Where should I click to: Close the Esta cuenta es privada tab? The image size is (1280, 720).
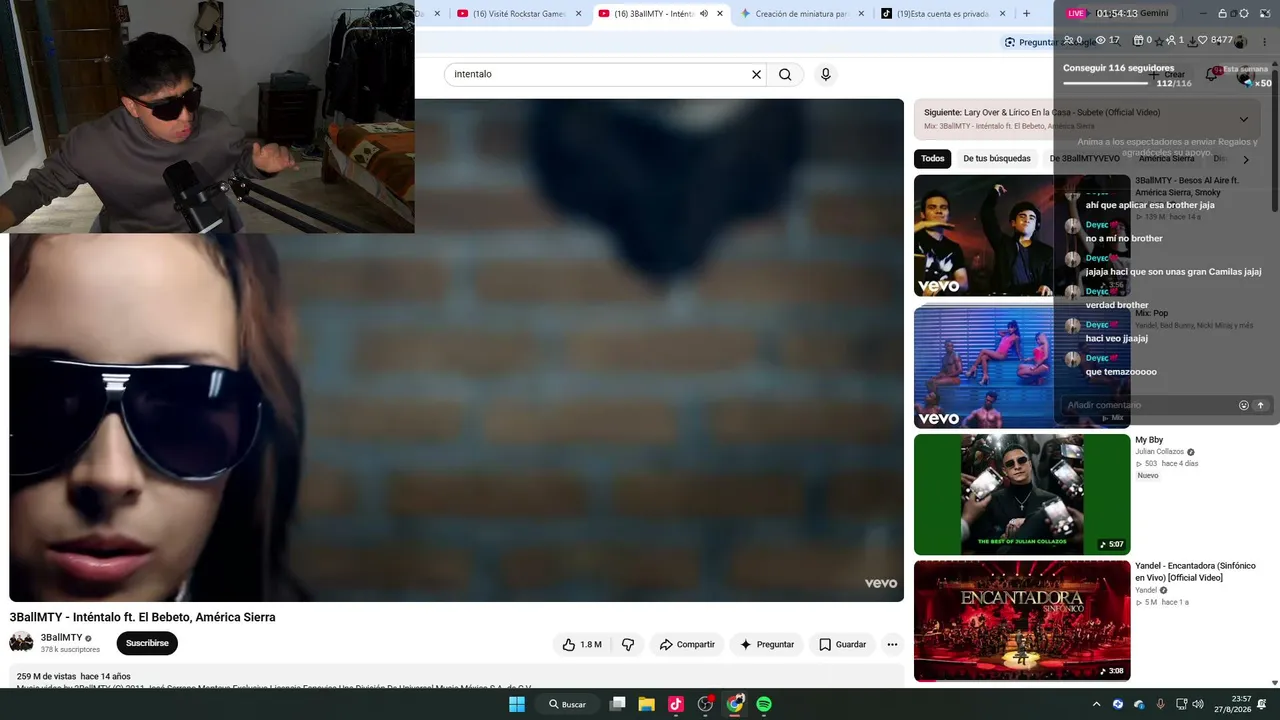tap(1002, 14)
